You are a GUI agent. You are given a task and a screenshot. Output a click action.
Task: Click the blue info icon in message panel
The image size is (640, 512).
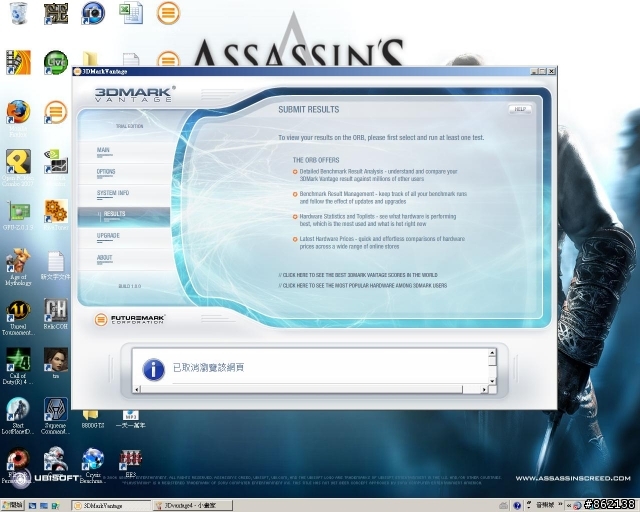[153, 369]
